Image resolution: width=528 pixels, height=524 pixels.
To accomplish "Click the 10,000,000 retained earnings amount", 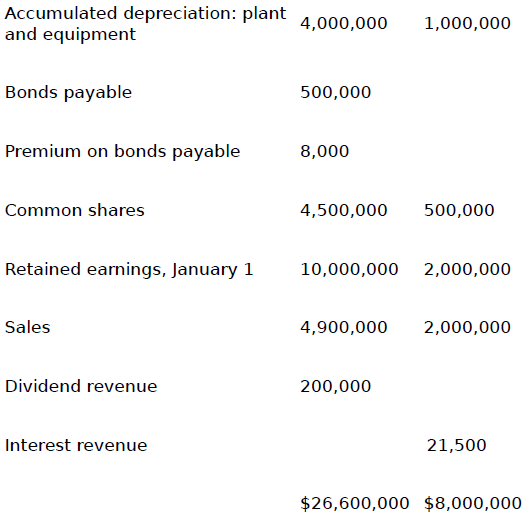I will (349, 269).
